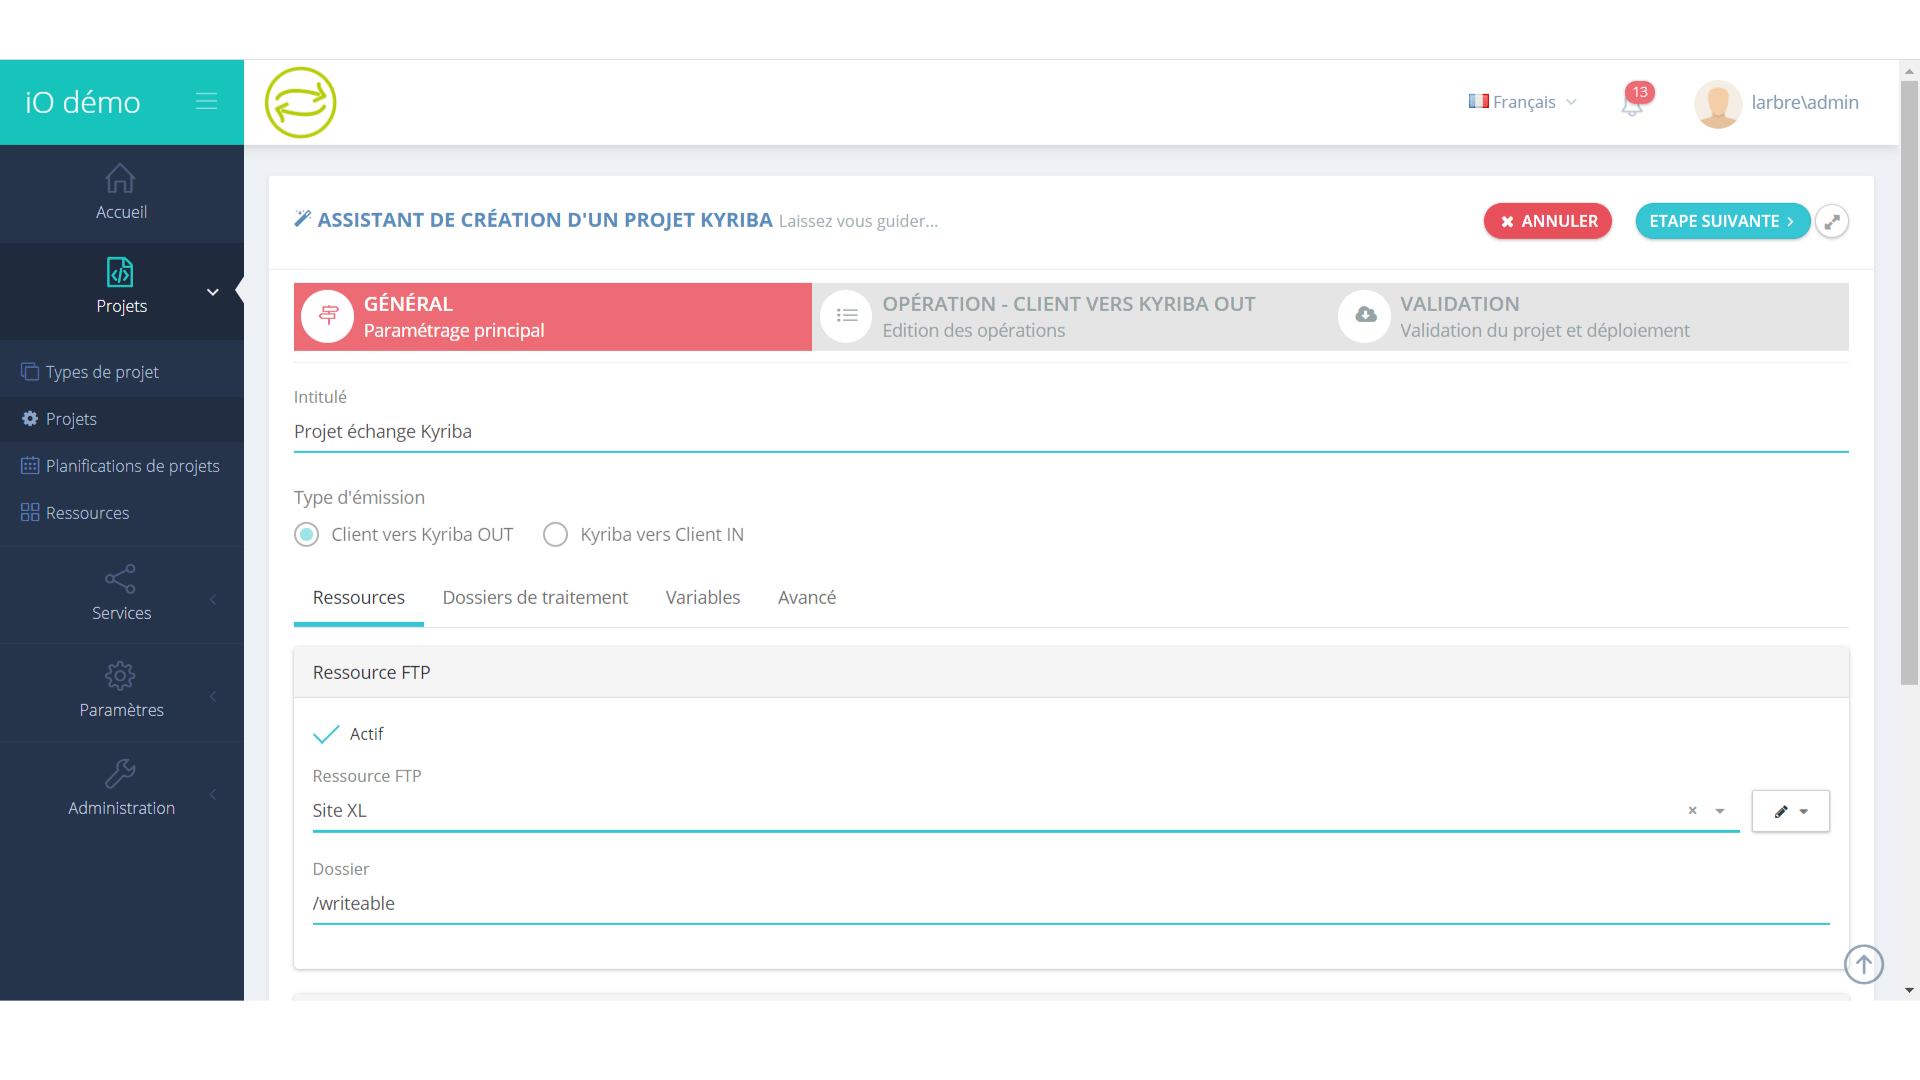
Task: Toggle the hamburger sidebar menu icon
Action: coord(206,101)
